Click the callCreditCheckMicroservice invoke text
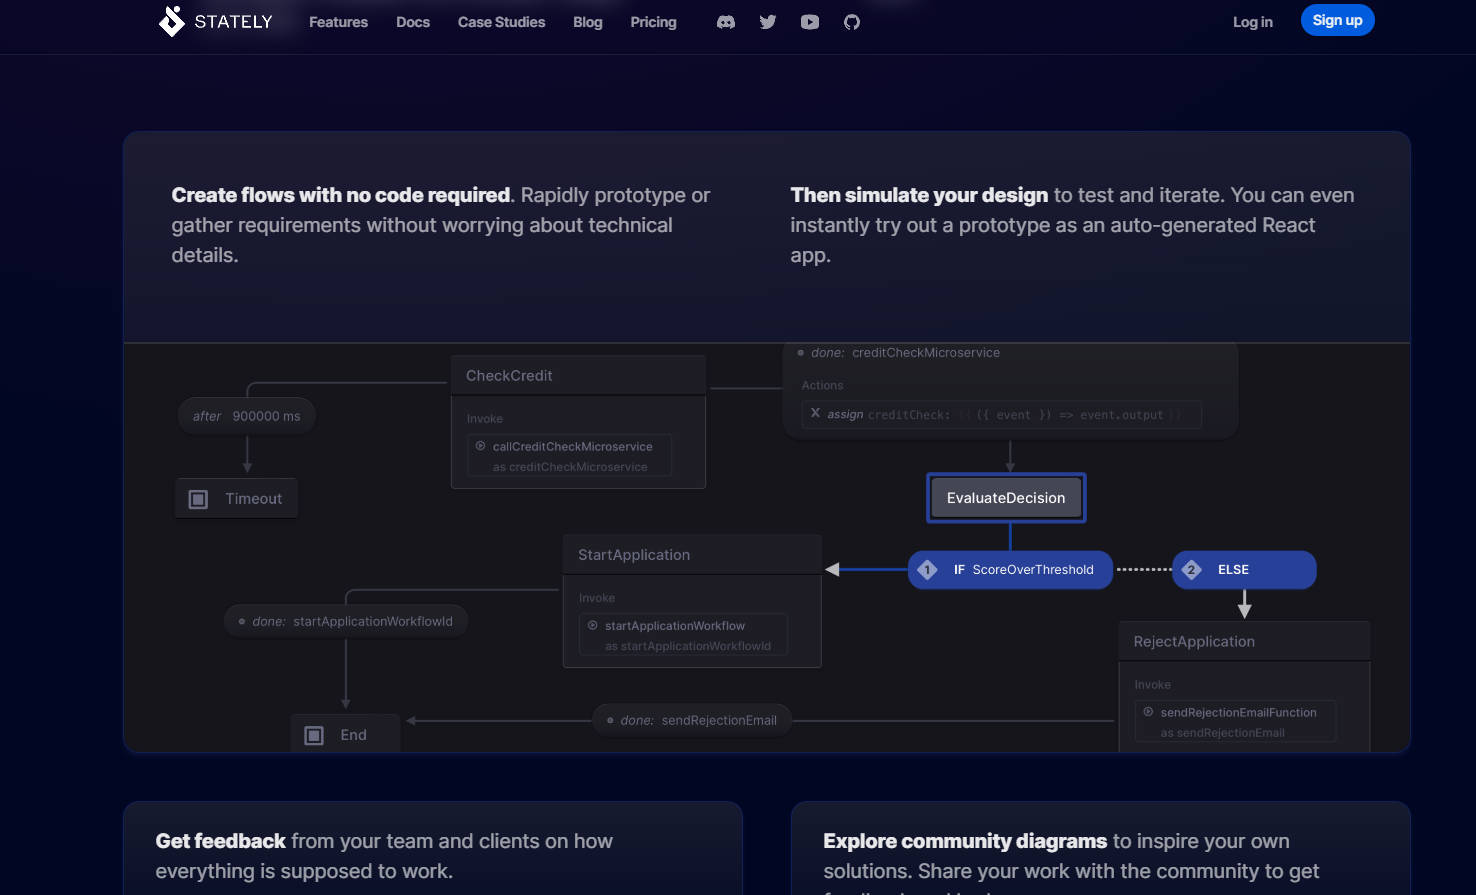 point(572,446)
